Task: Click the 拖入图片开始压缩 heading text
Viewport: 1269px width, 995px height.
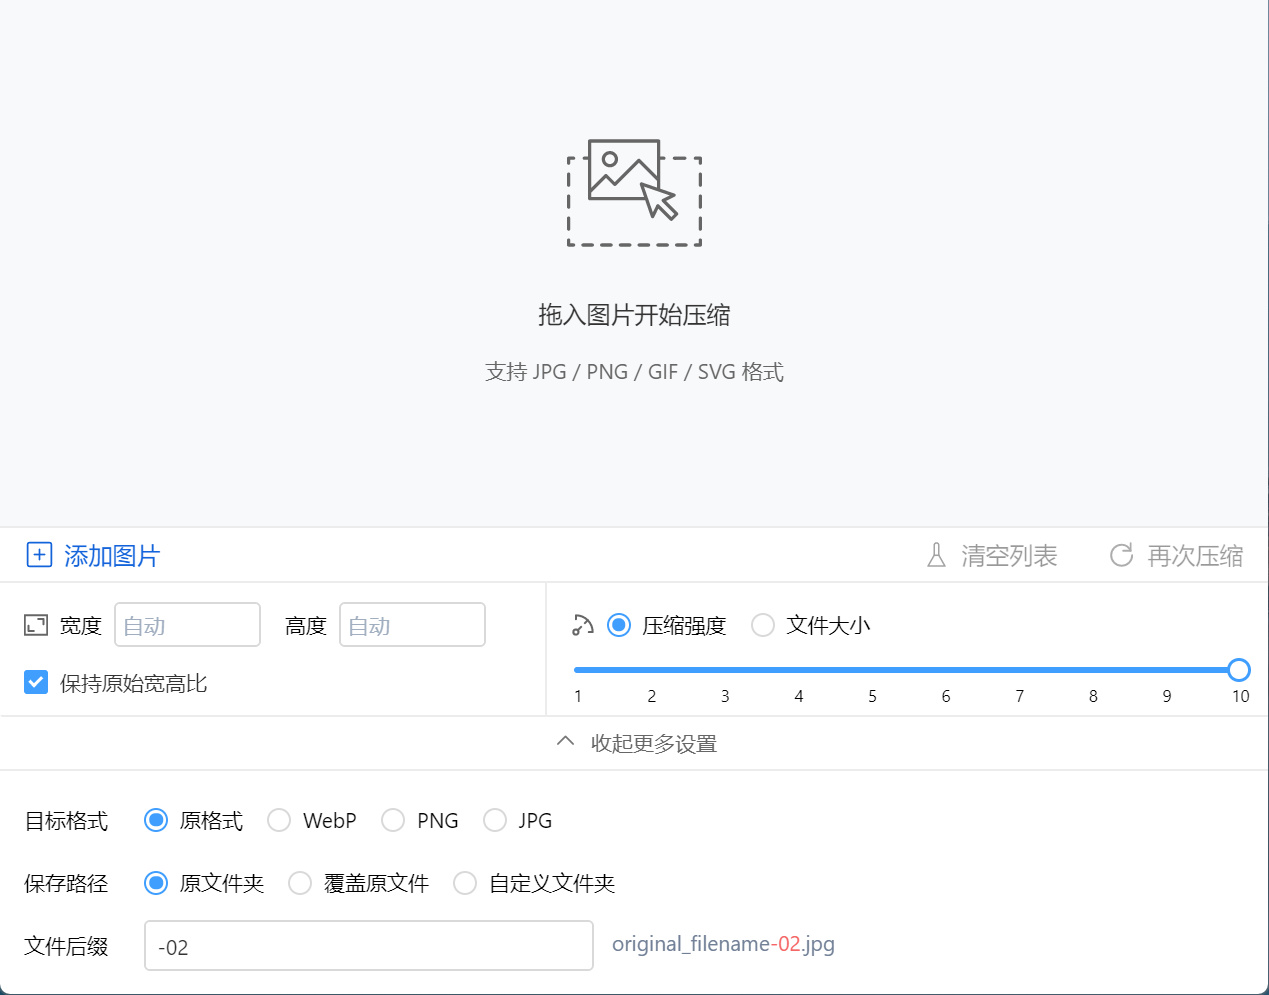Action: coord(634,315)
